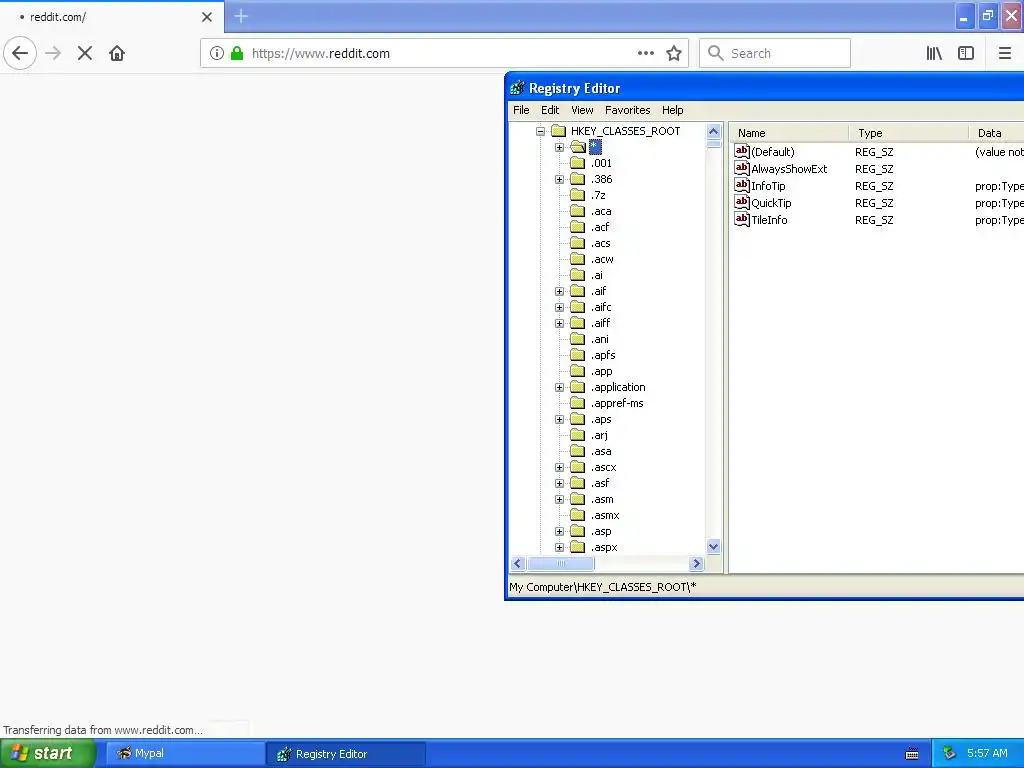This screenshot has width=1024, height=768.
Task: Go back using the browser back arrow
Action: click(20, 54)
